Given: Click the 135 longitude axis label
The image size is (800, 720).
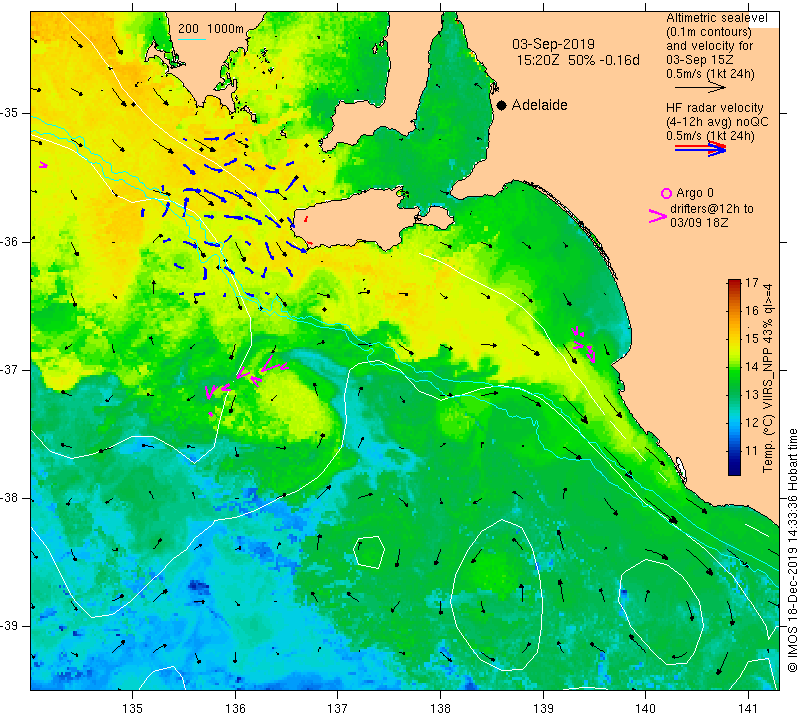Looking at the screenshot, I should point(133,709).
